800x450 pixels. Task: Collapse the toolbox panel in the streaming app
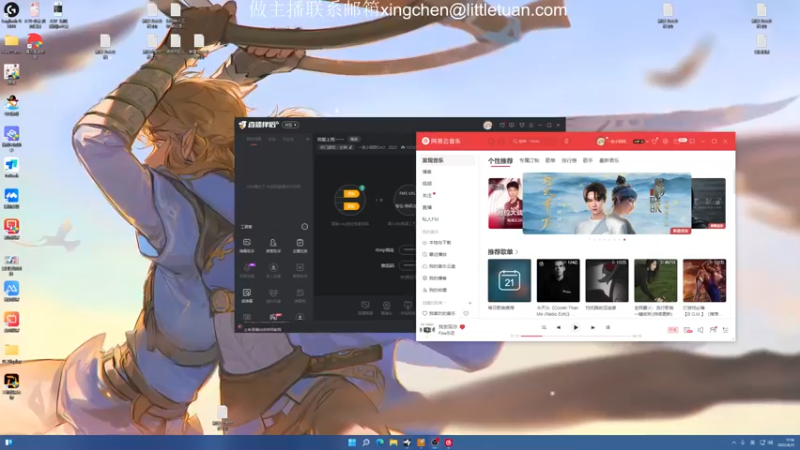305,227
